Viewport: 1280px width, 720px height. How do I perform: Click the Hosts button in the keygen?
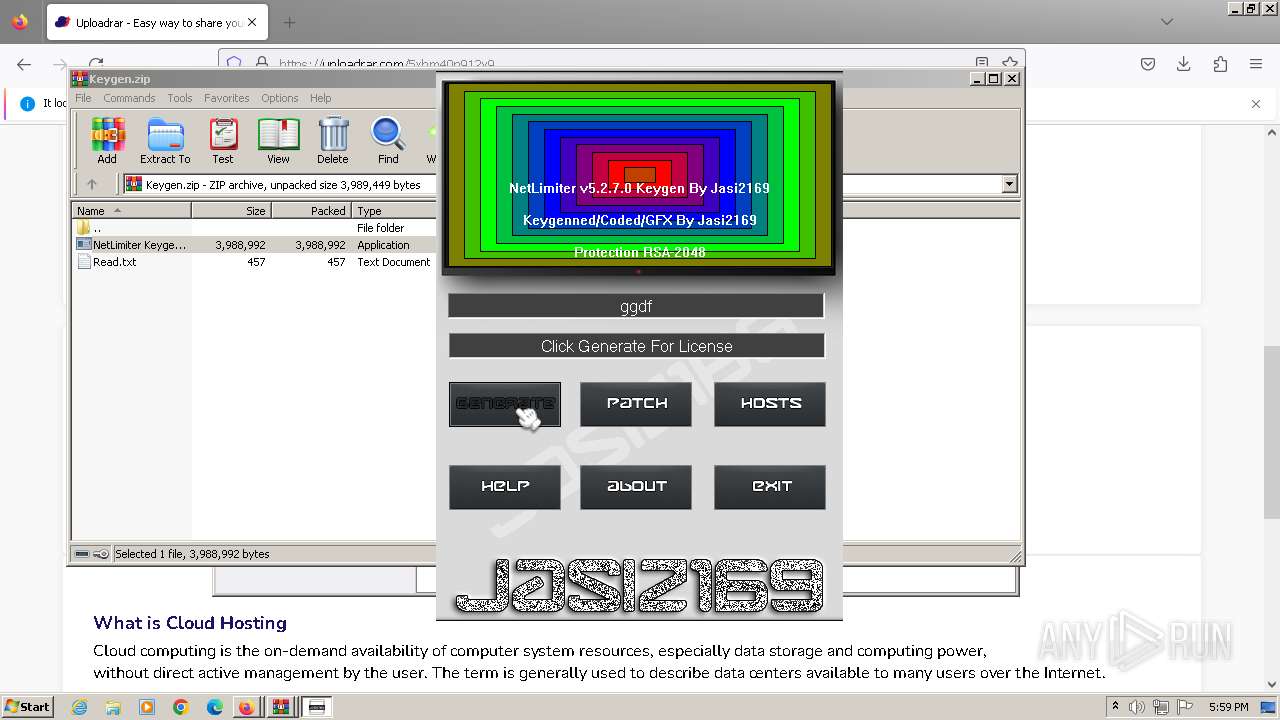(770, 404)
